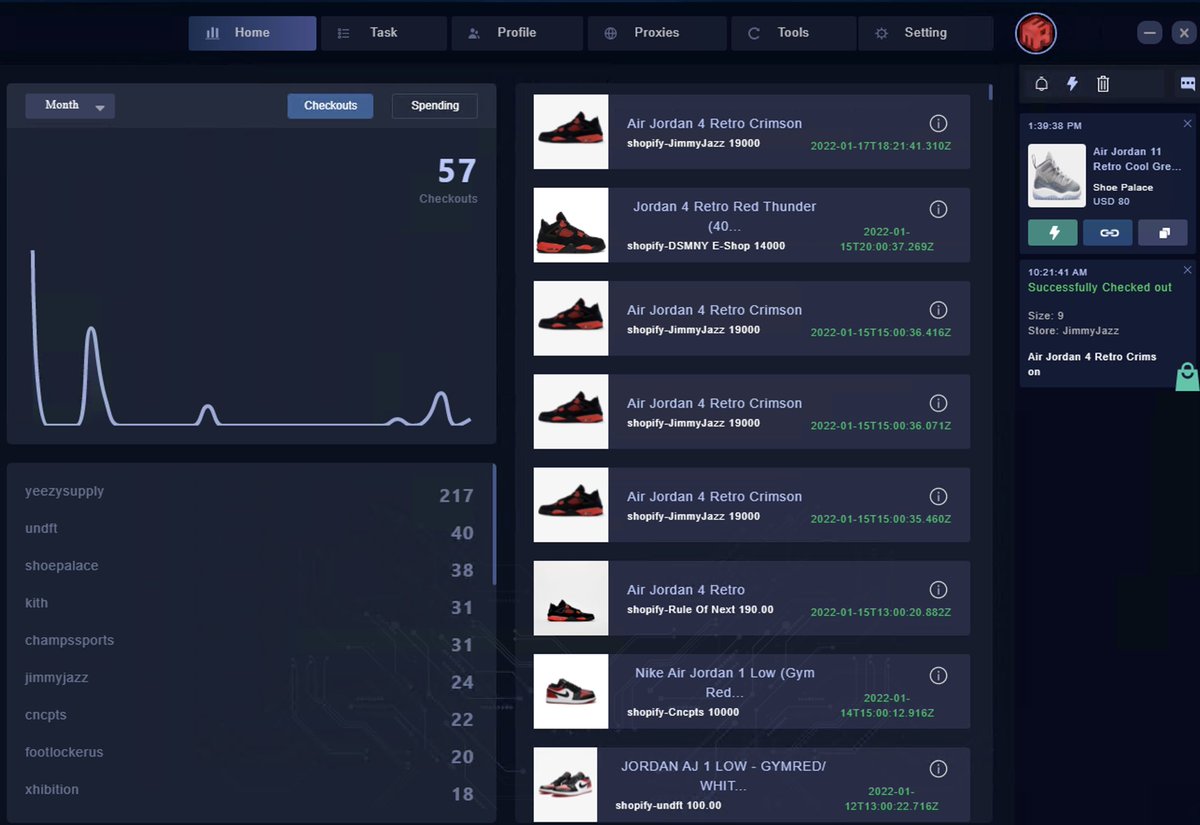The image size is (1200, 825).
Task: Select the yeezysupply store row
Action: [250, 493]
